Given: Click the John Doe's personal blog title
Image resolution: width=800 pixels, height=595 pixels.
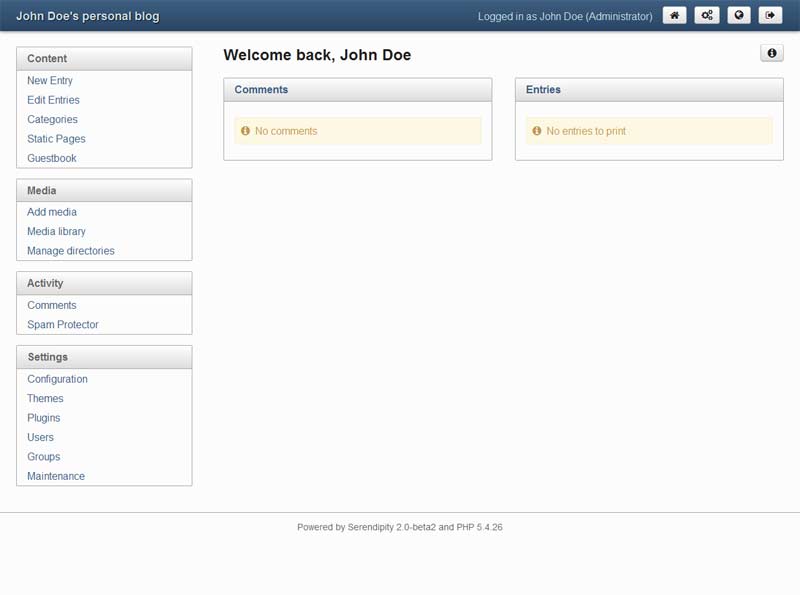Looking at the screenshot, I should point(87,16).
